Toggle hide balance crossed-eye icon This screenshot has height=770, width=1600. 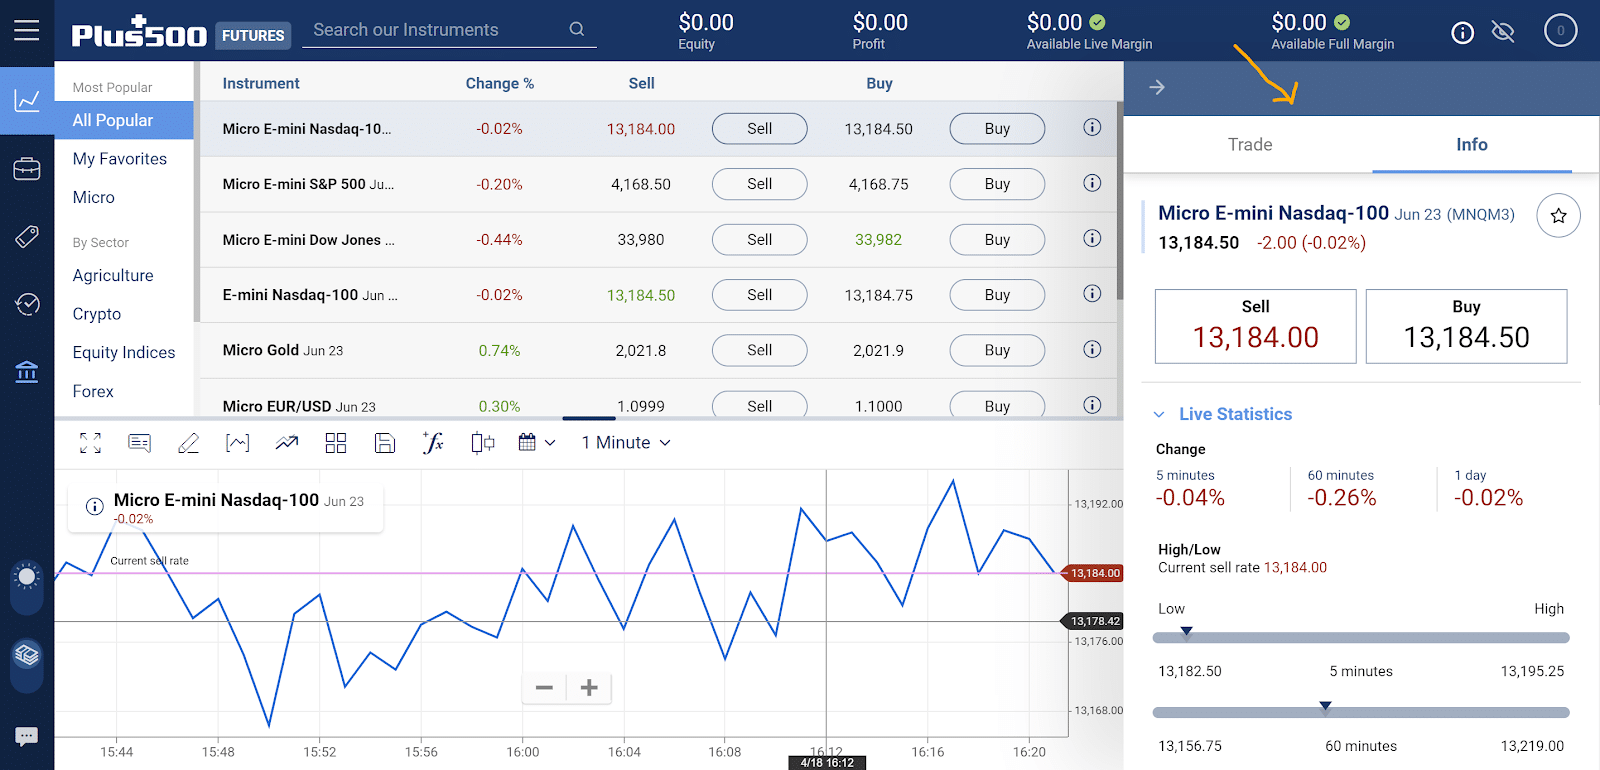1503,33
